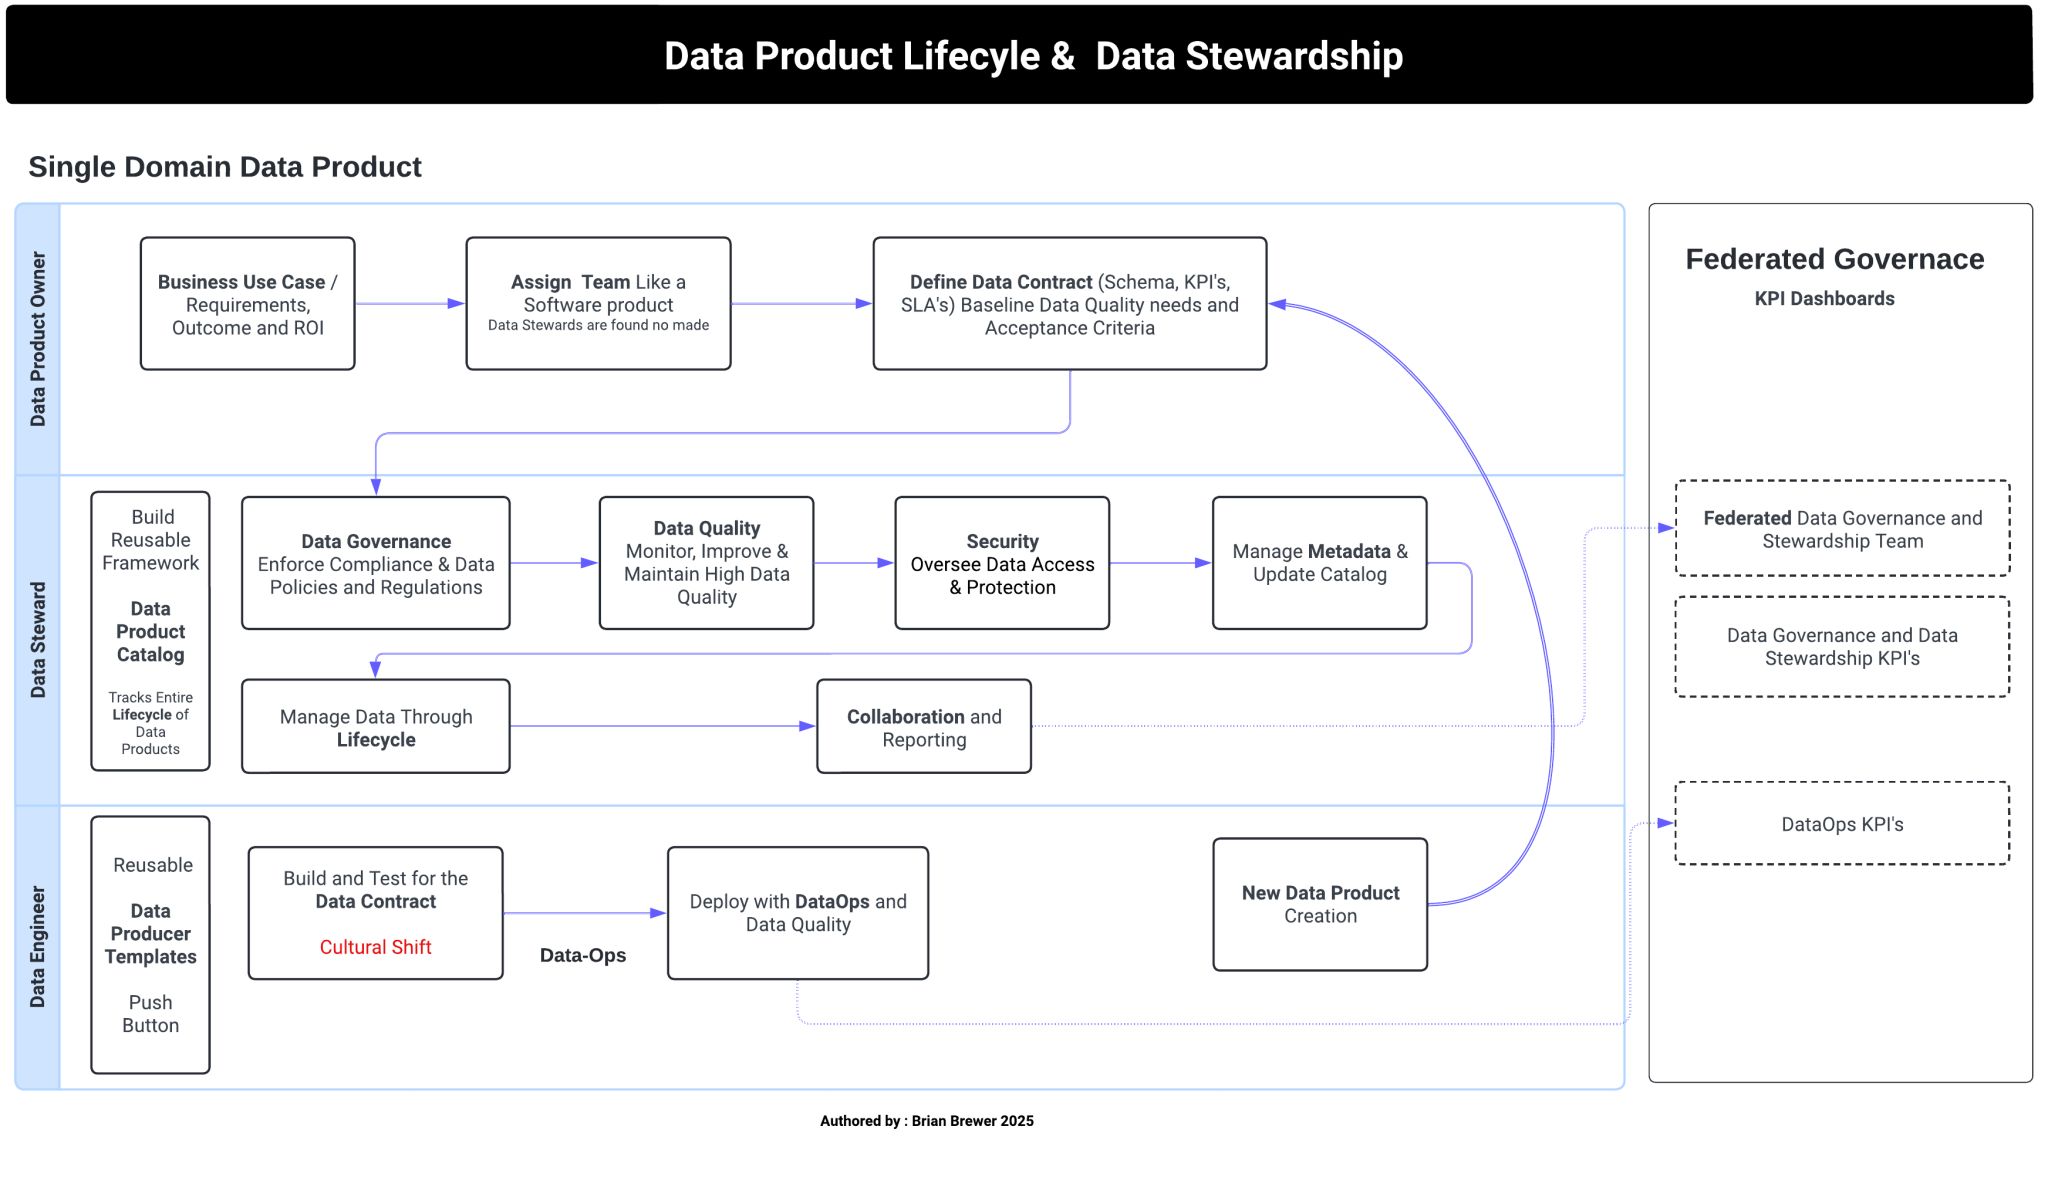2048x1187 pixels.
Task: Click the 'Define Data Contract' box
Action: tap(1070, 304)
